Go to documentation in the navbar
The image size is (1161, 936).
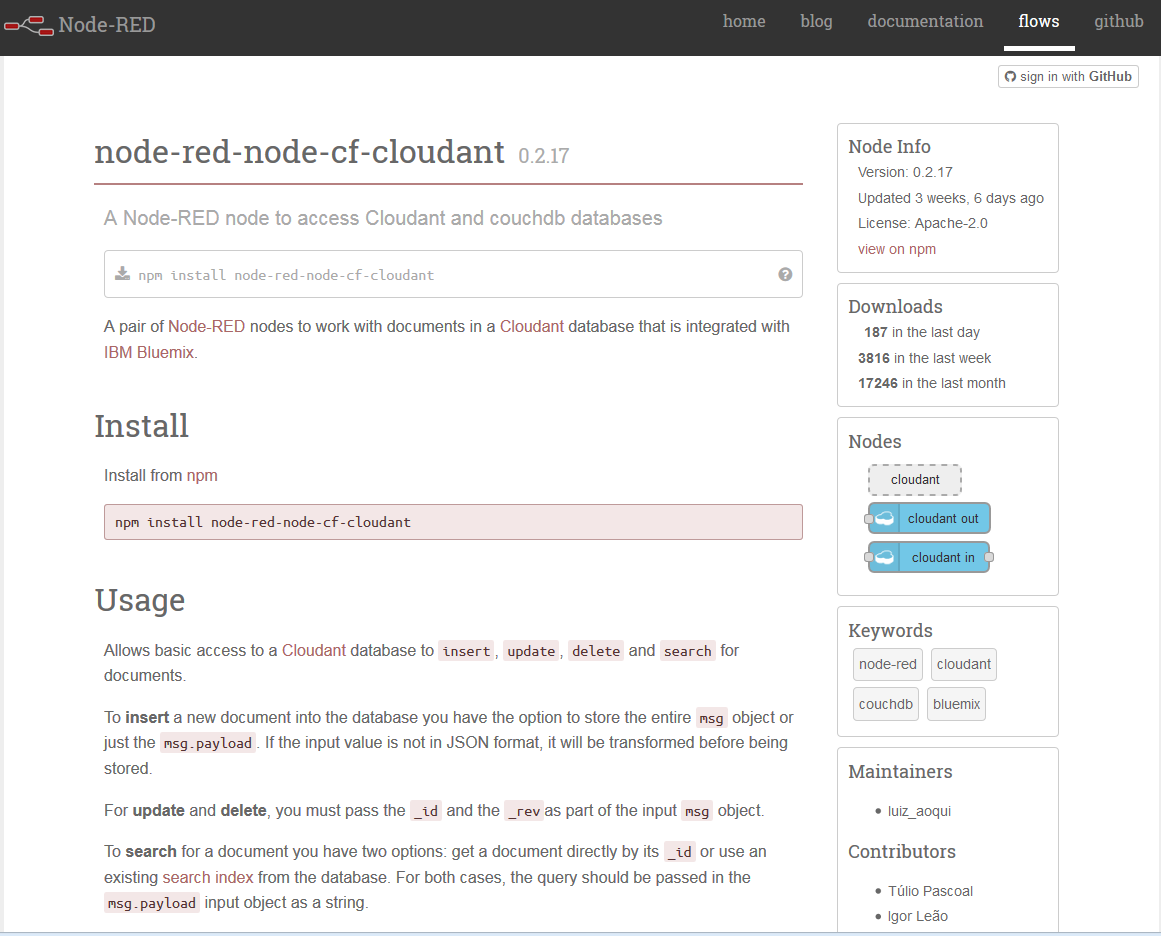(925, 21)
